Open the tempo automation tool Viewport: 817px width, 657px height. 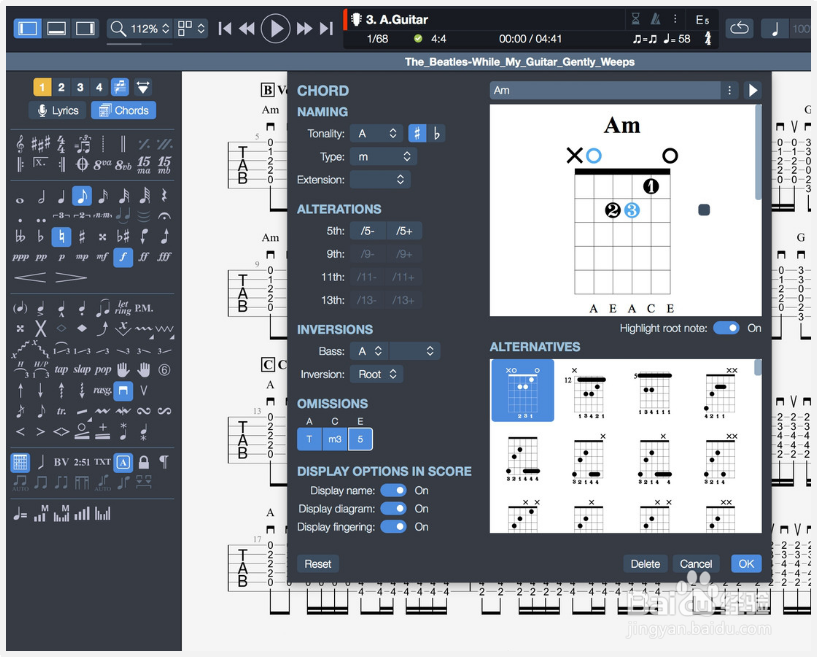pyautogui.click(x=20, y=515)
